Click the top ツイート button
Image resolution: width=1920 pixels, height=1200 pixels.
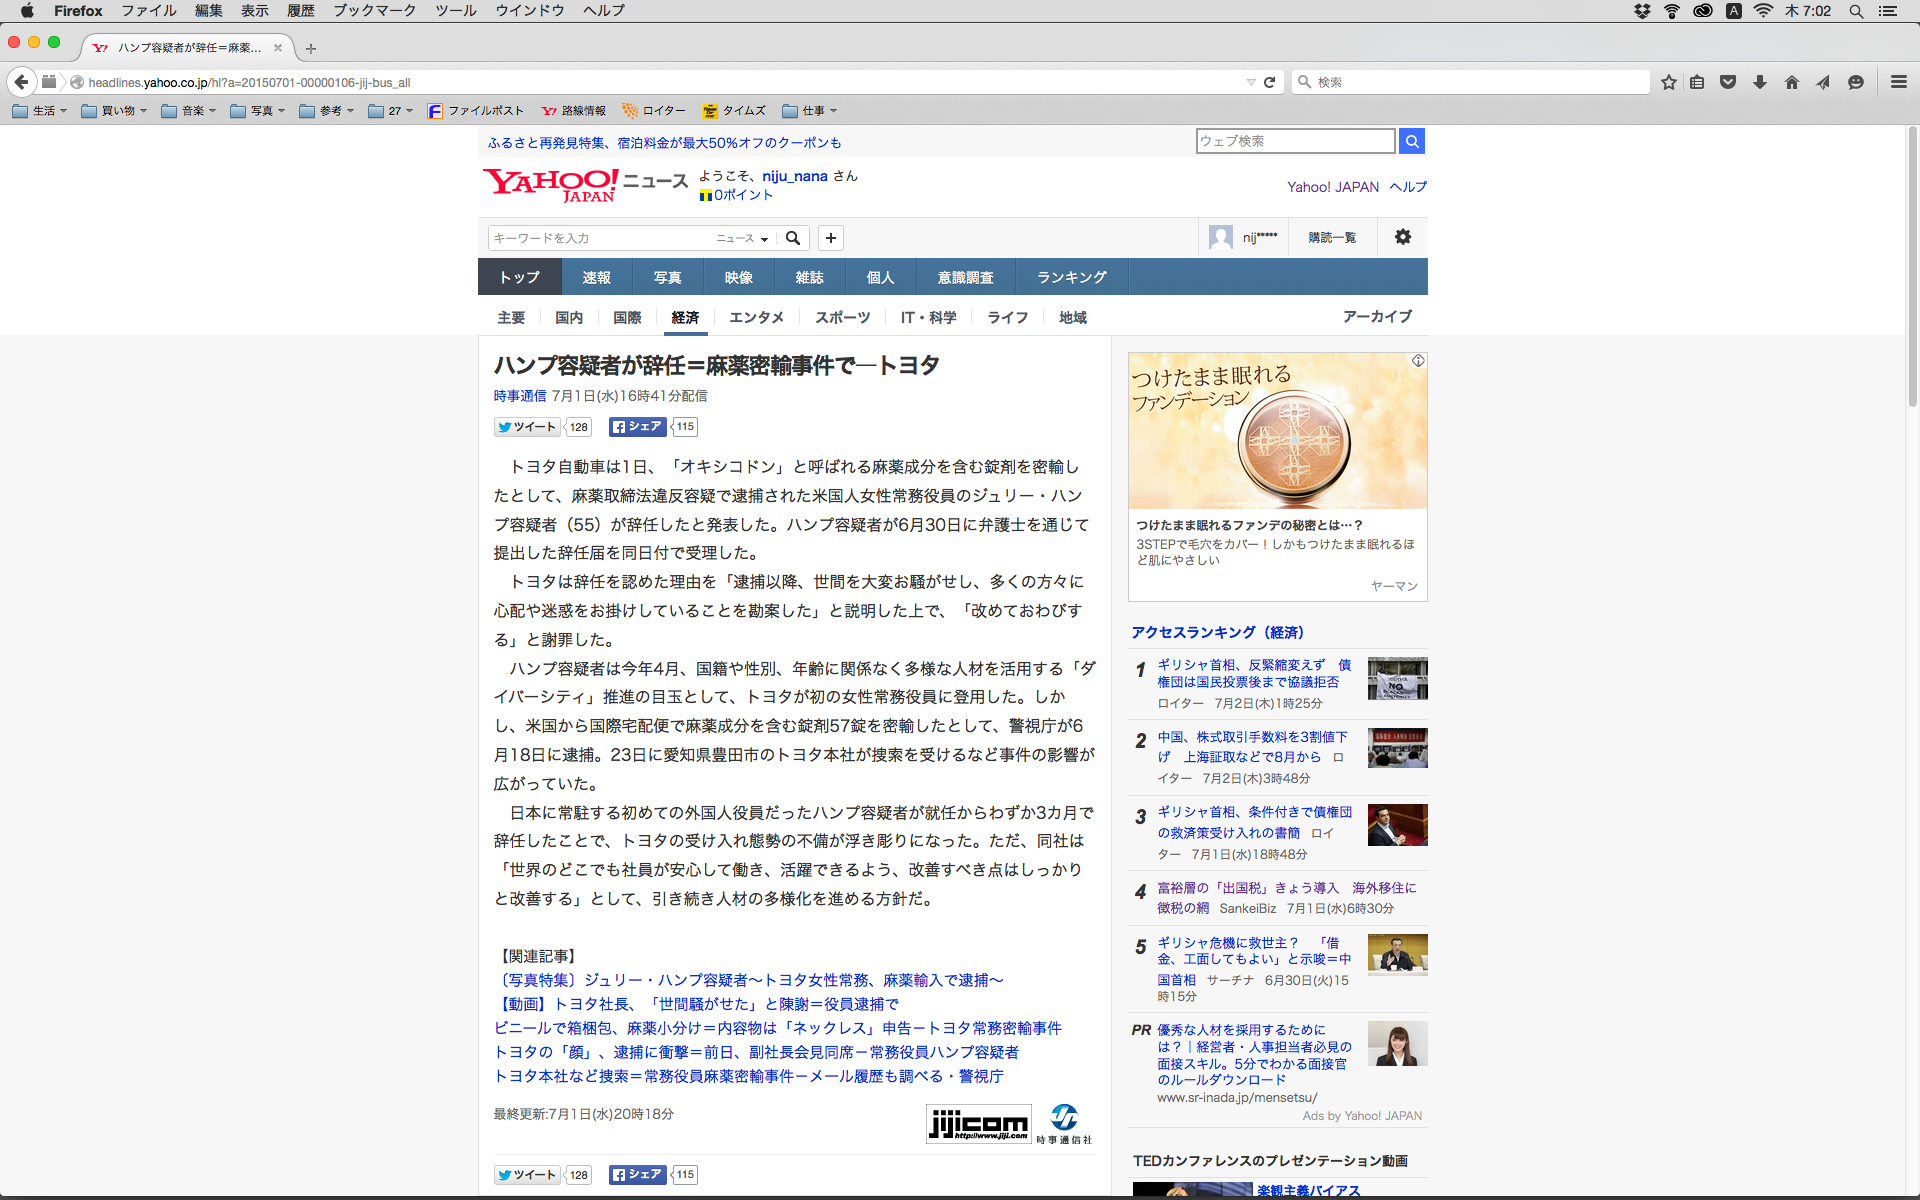(526, 427)
